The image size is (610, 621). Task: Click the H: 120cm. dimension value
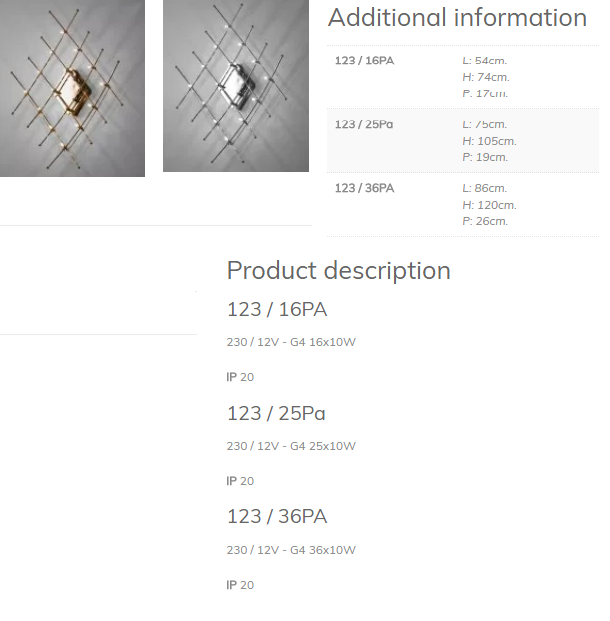coord(490,205)
